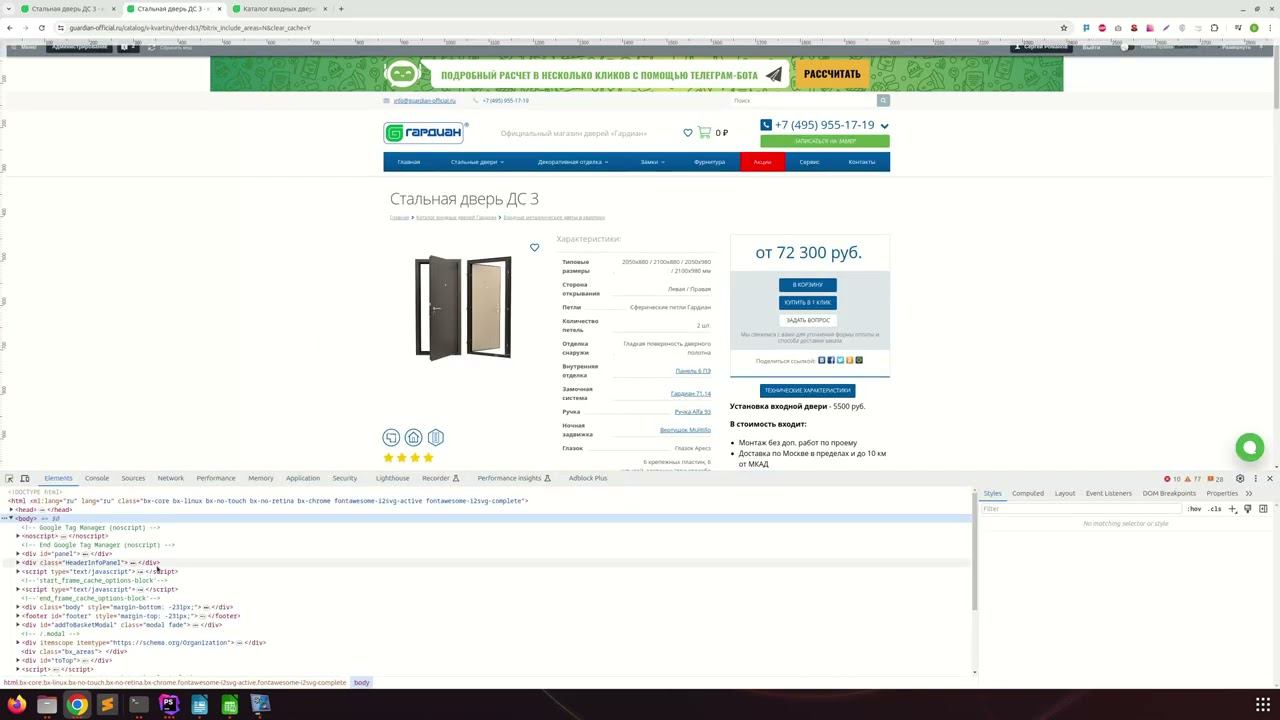
Task: Click the Задать вопрос button
Action: coord(808,320)
